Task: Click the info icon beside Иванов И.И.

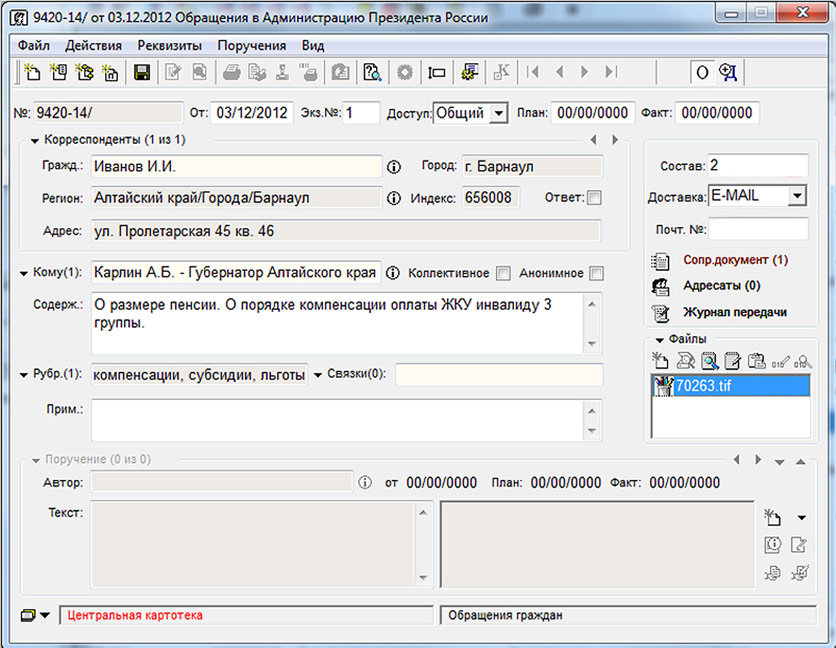Action: 393,167
